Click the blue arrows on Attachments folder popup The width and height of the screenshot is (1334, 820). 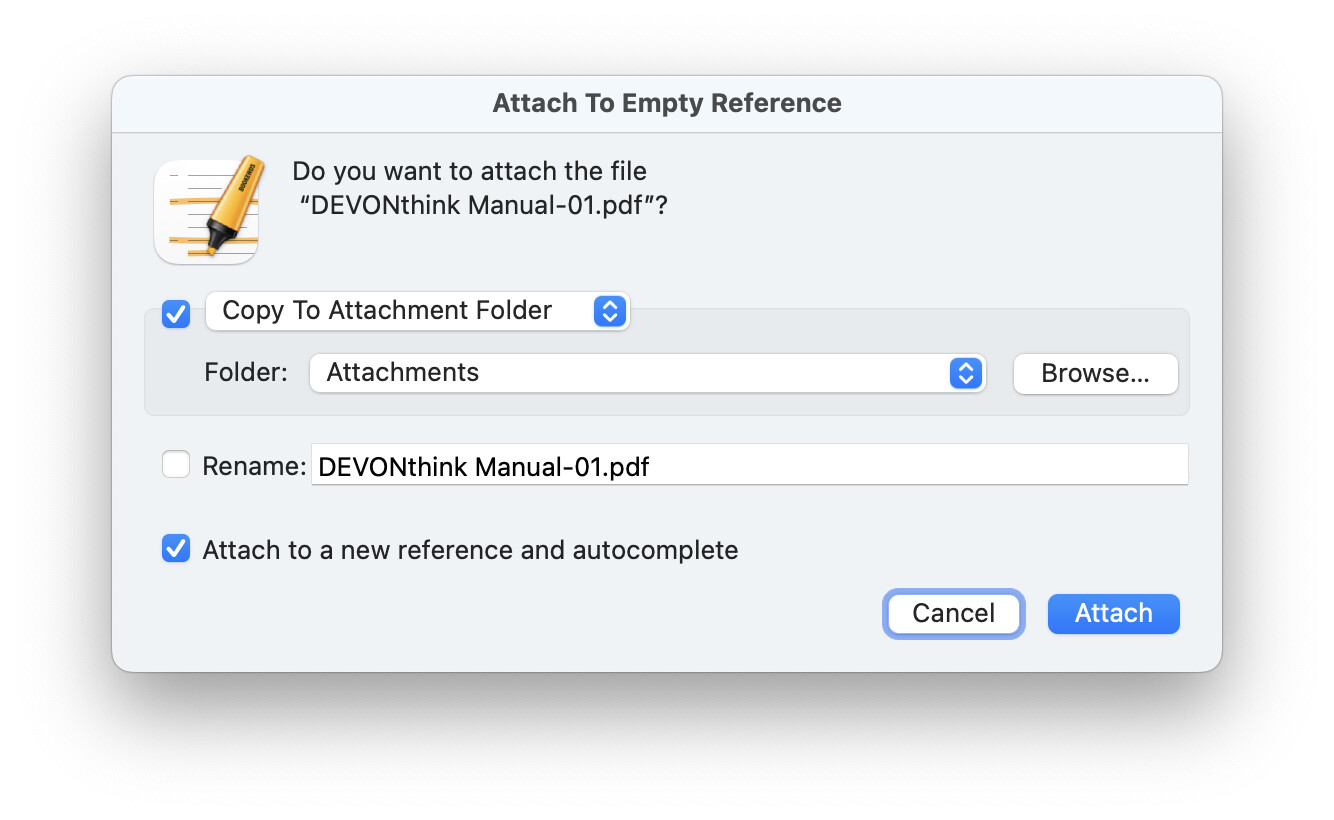pos(965,373)
